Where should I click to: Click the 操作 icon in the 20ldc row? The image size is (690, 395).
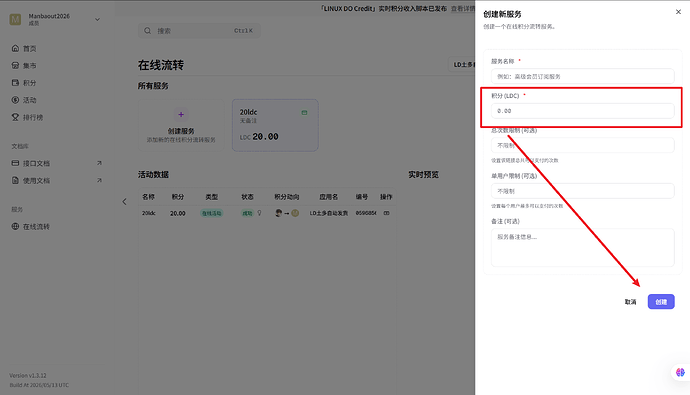point(386,213)
